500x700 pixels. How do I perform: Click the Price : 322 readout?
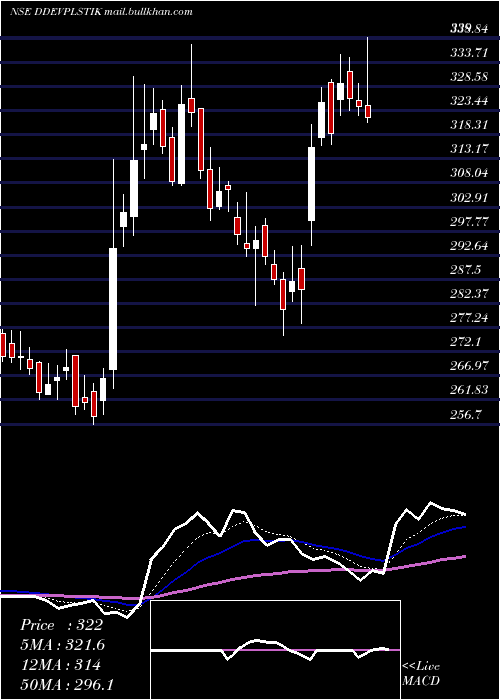[62, 625]
